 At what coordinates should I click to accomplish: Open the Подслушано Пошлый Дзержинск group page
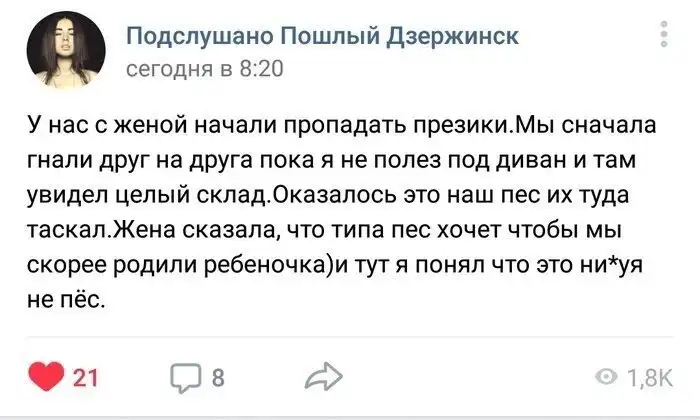pos(324,38)
